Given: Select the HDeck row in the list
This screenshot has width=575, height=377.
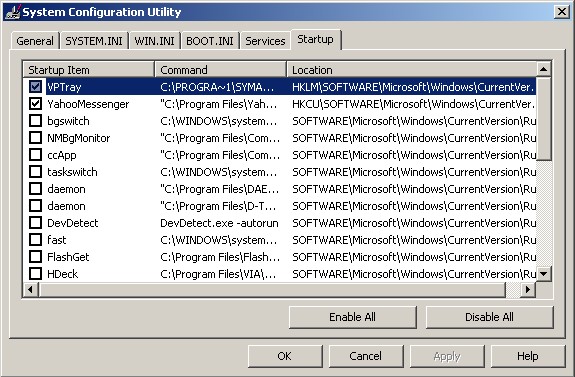Looking at the screenshot, I should [279, 274].
